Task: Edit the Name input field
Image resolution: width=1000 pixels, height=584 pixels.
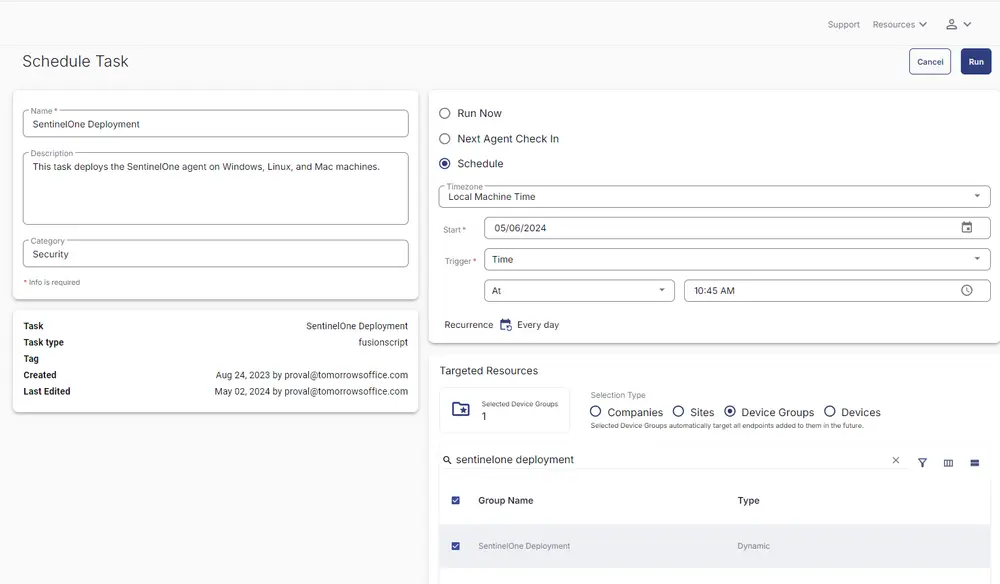Action: tap(216, 124)
